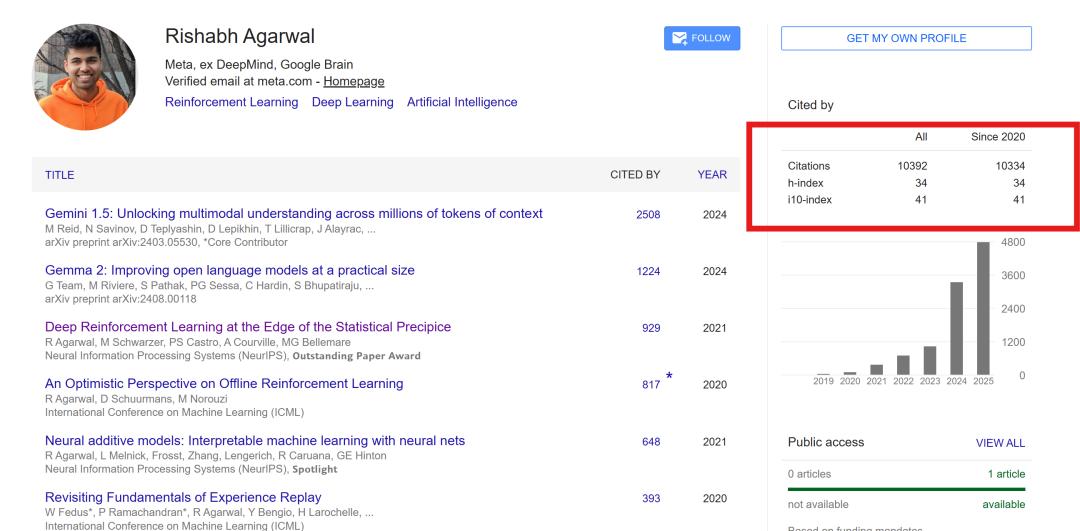Image resolution: width=1080 pixels, height=531 pixels.
Task: Click the asterisk next to 817 citations
Action: 669,376
